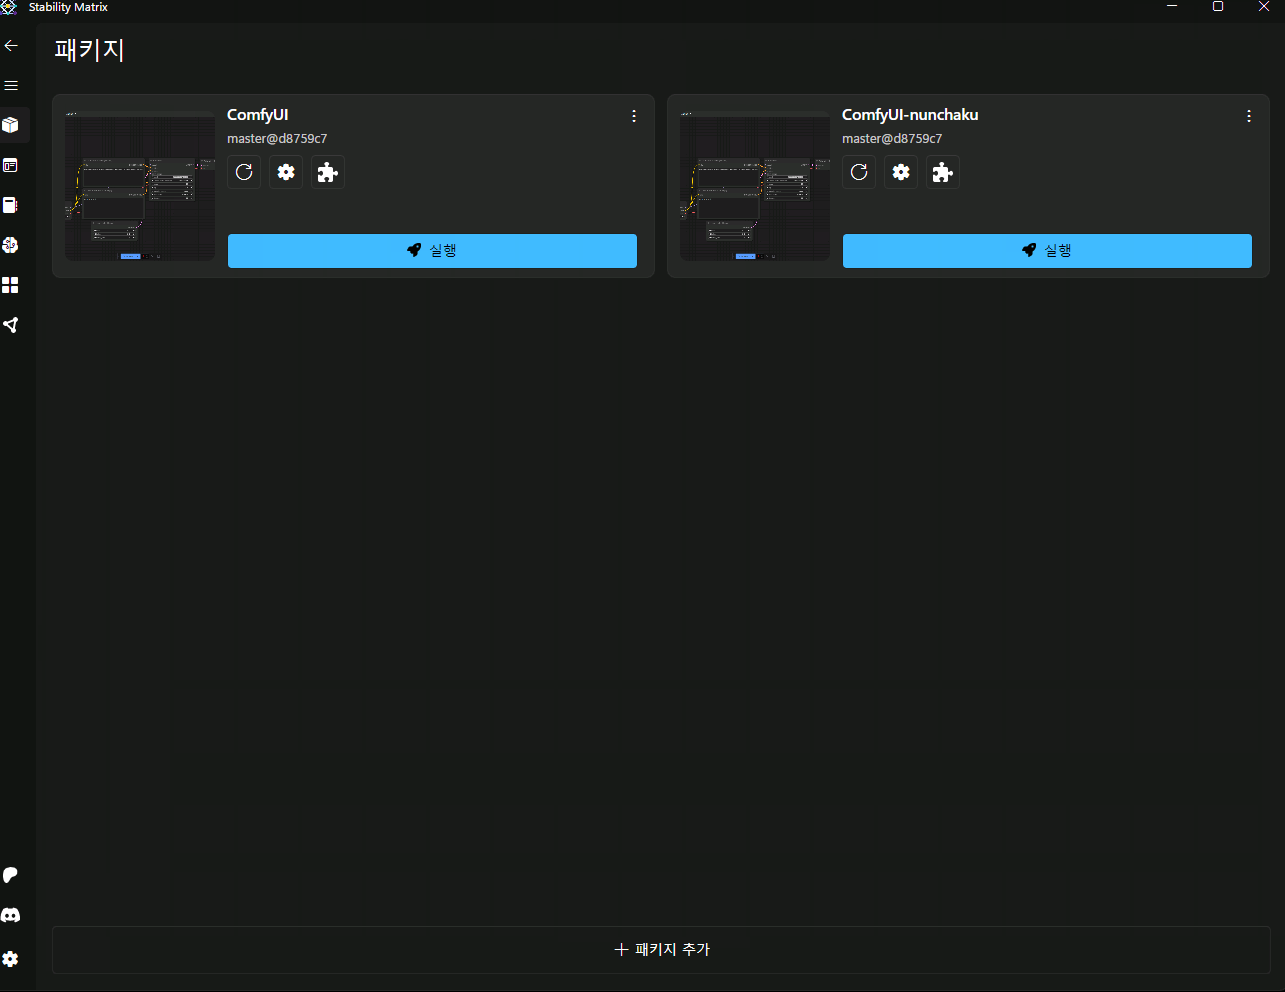Open extensions puzzle icon for ComfyUI
Image resolution: width=1285 pixels, height=992 pixels.
click(328, 172)
